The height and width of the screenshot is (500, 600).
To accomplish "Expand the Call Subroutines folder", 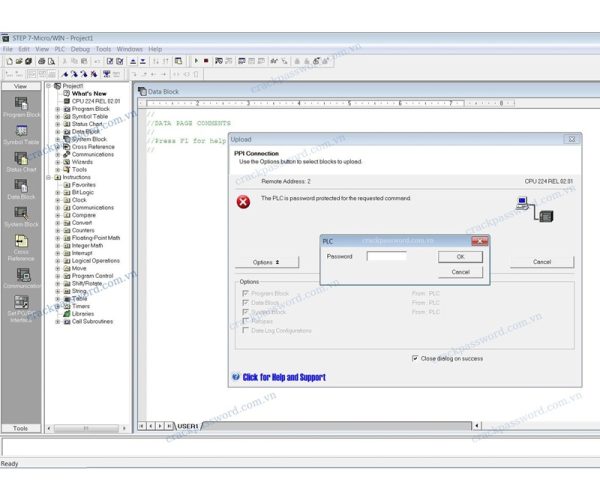I will coord(58,322).
